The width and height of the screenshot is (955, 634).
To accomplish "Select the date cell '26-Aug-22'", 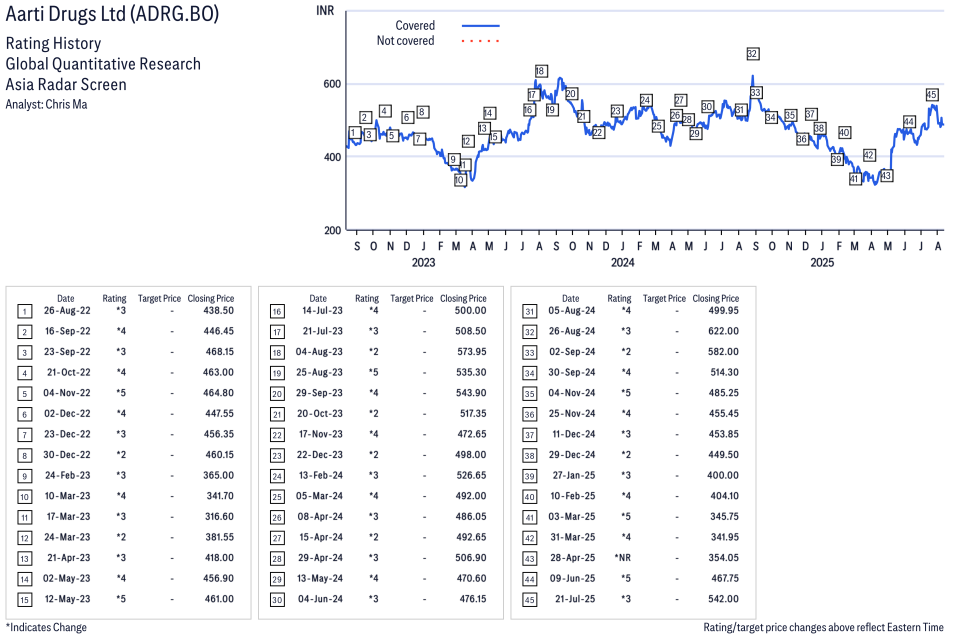I will 67,311.
